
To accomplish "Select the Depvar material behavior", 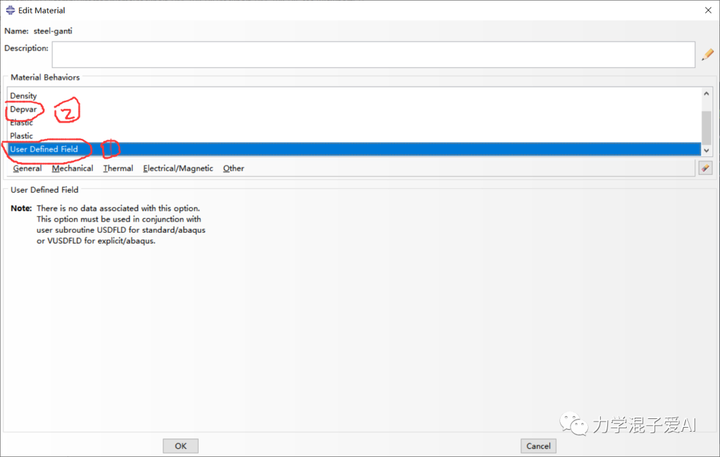I will tap(24, 109).
